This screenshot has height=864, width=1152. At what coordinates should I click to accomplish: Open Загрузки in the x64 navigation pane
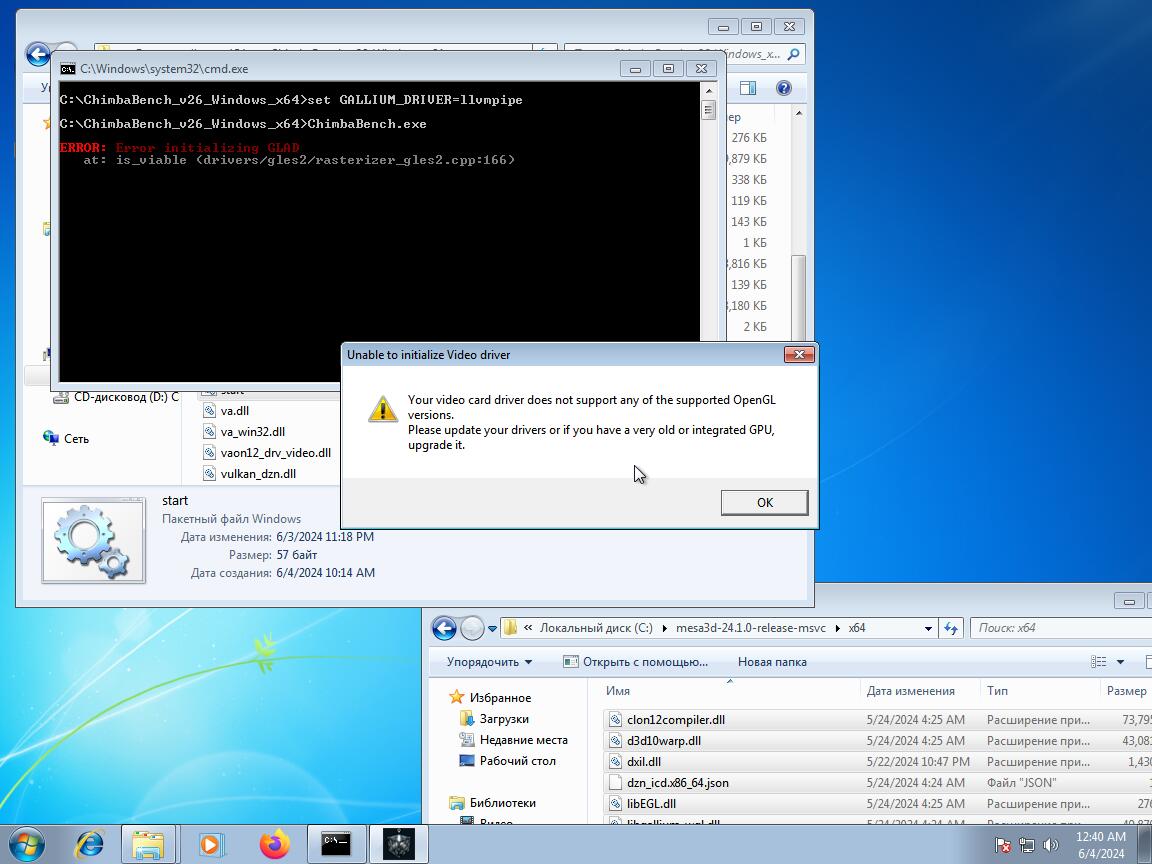click(504, 719)
